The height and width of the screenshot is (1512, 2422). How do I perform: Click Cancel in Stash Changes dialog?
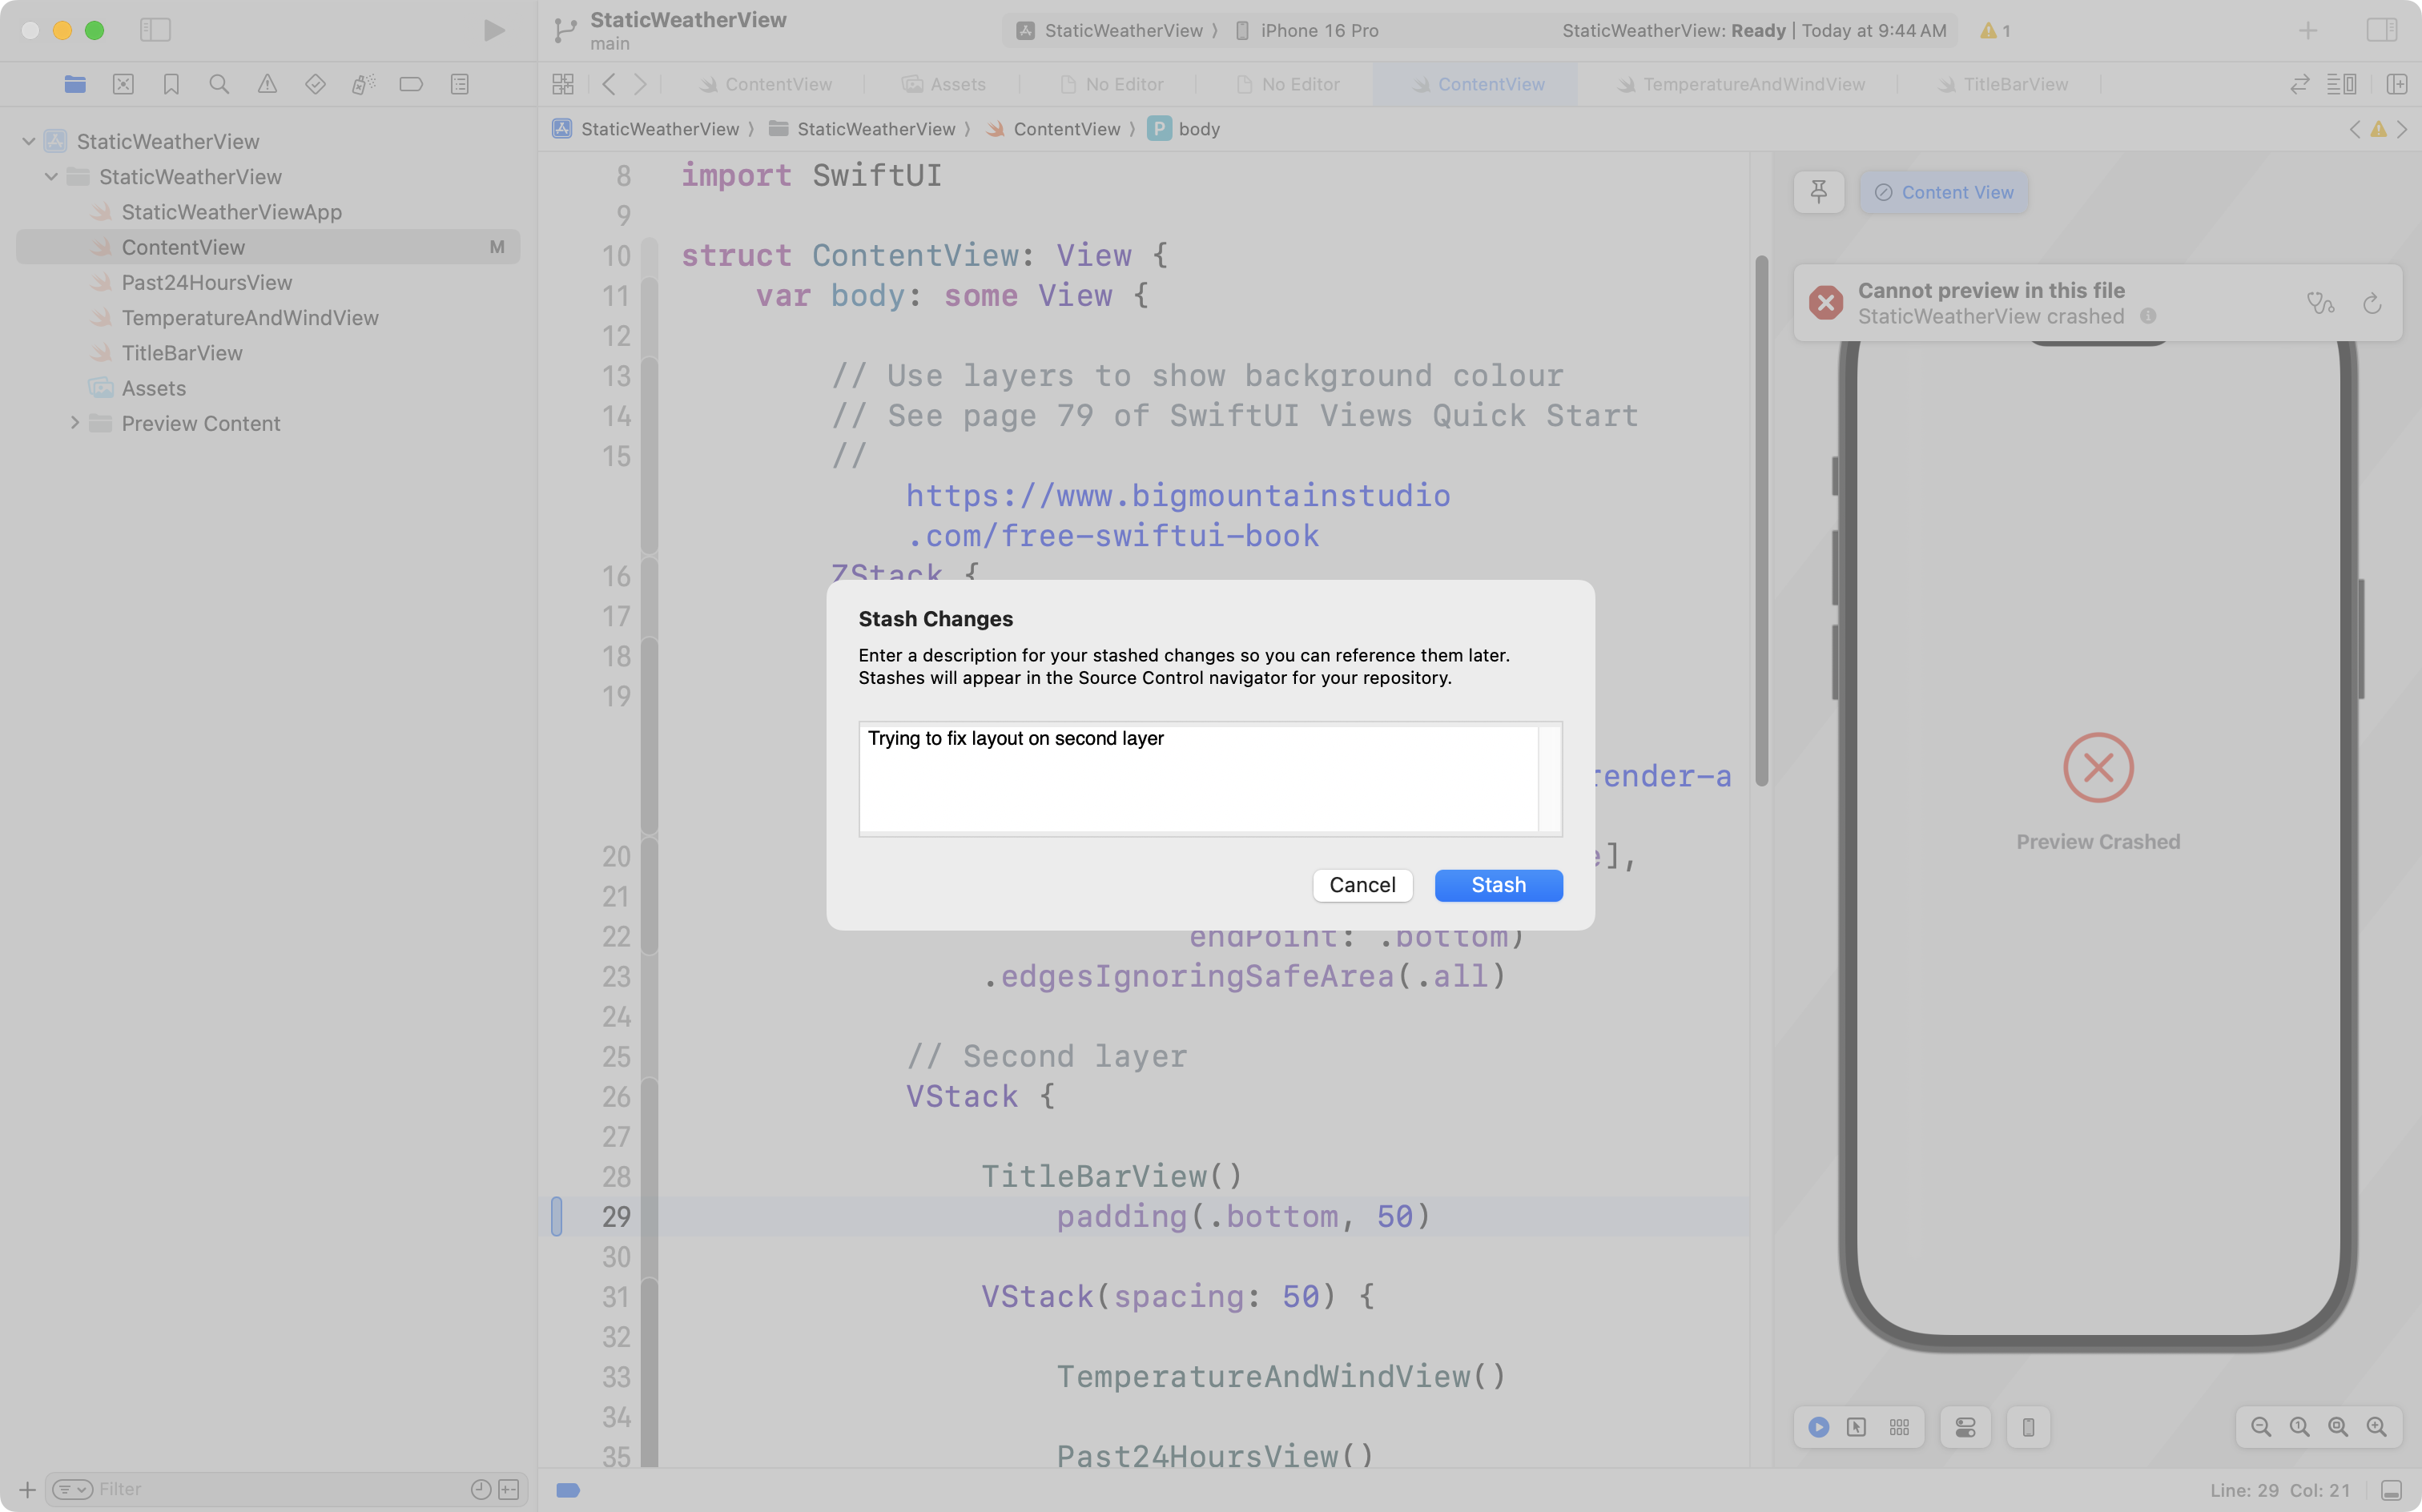pos(1362,885)
